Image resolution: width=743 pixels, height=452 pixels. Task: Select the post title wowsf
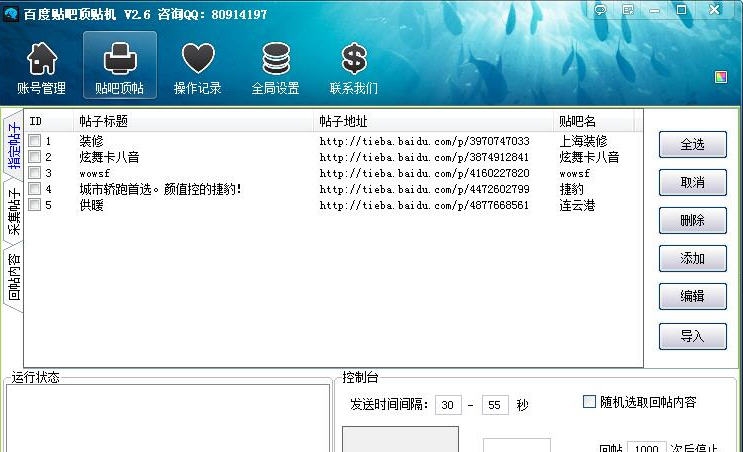[94, 173]
